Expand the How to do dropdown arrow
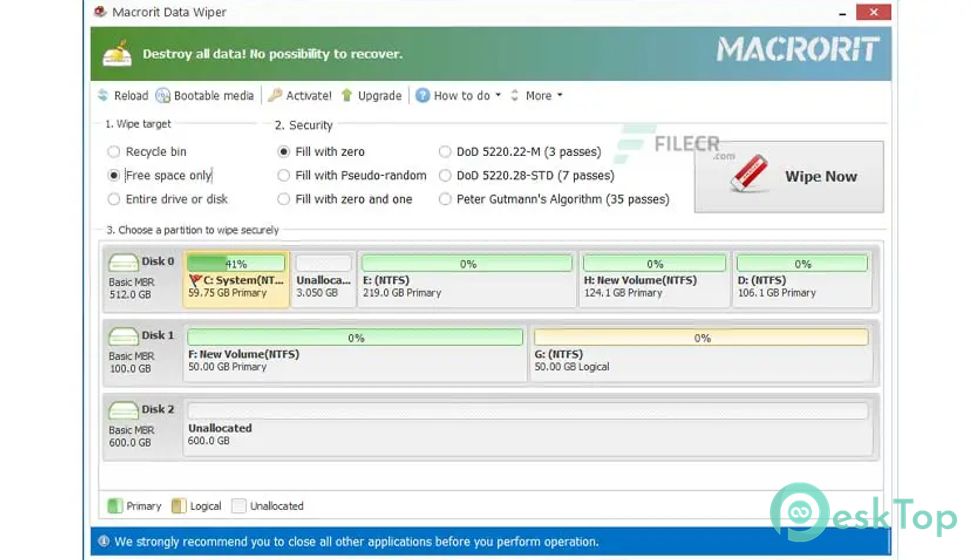Image resolution: width=980 pixels, height=560 pixels. coord(498,96)
